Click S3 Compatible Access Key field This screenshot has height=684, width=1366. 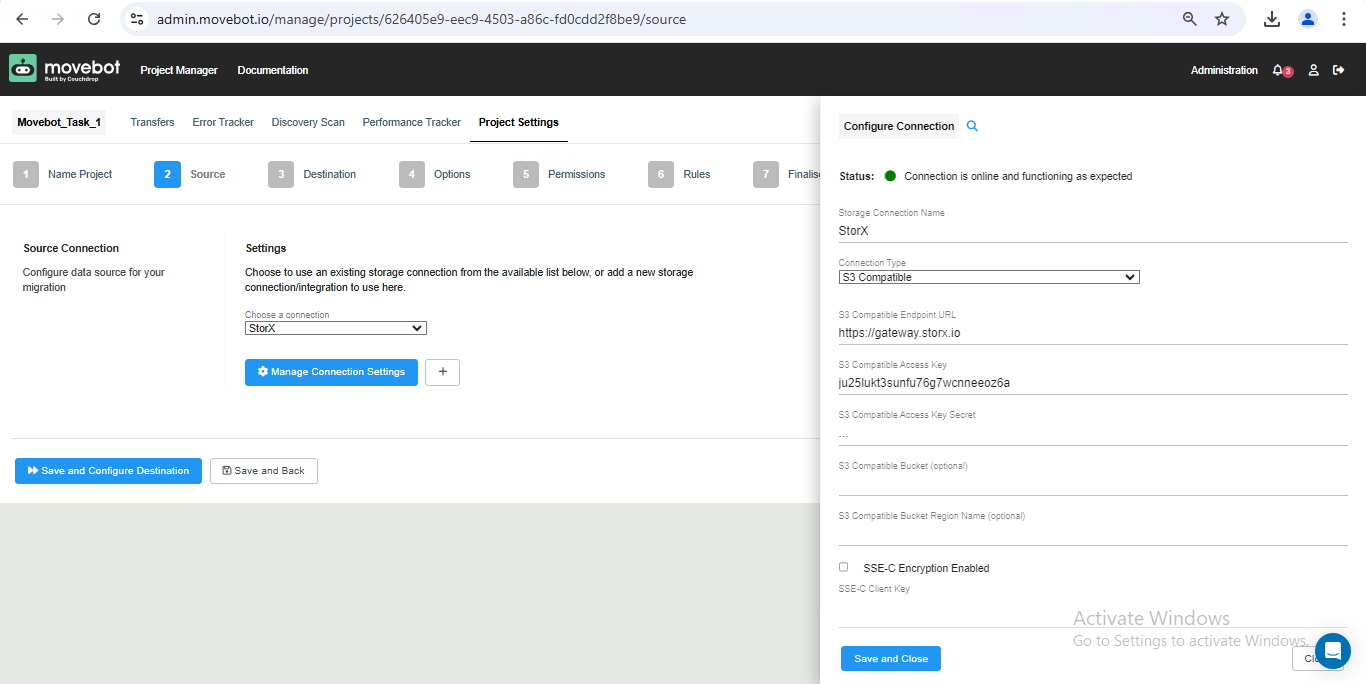point(1093,382)
